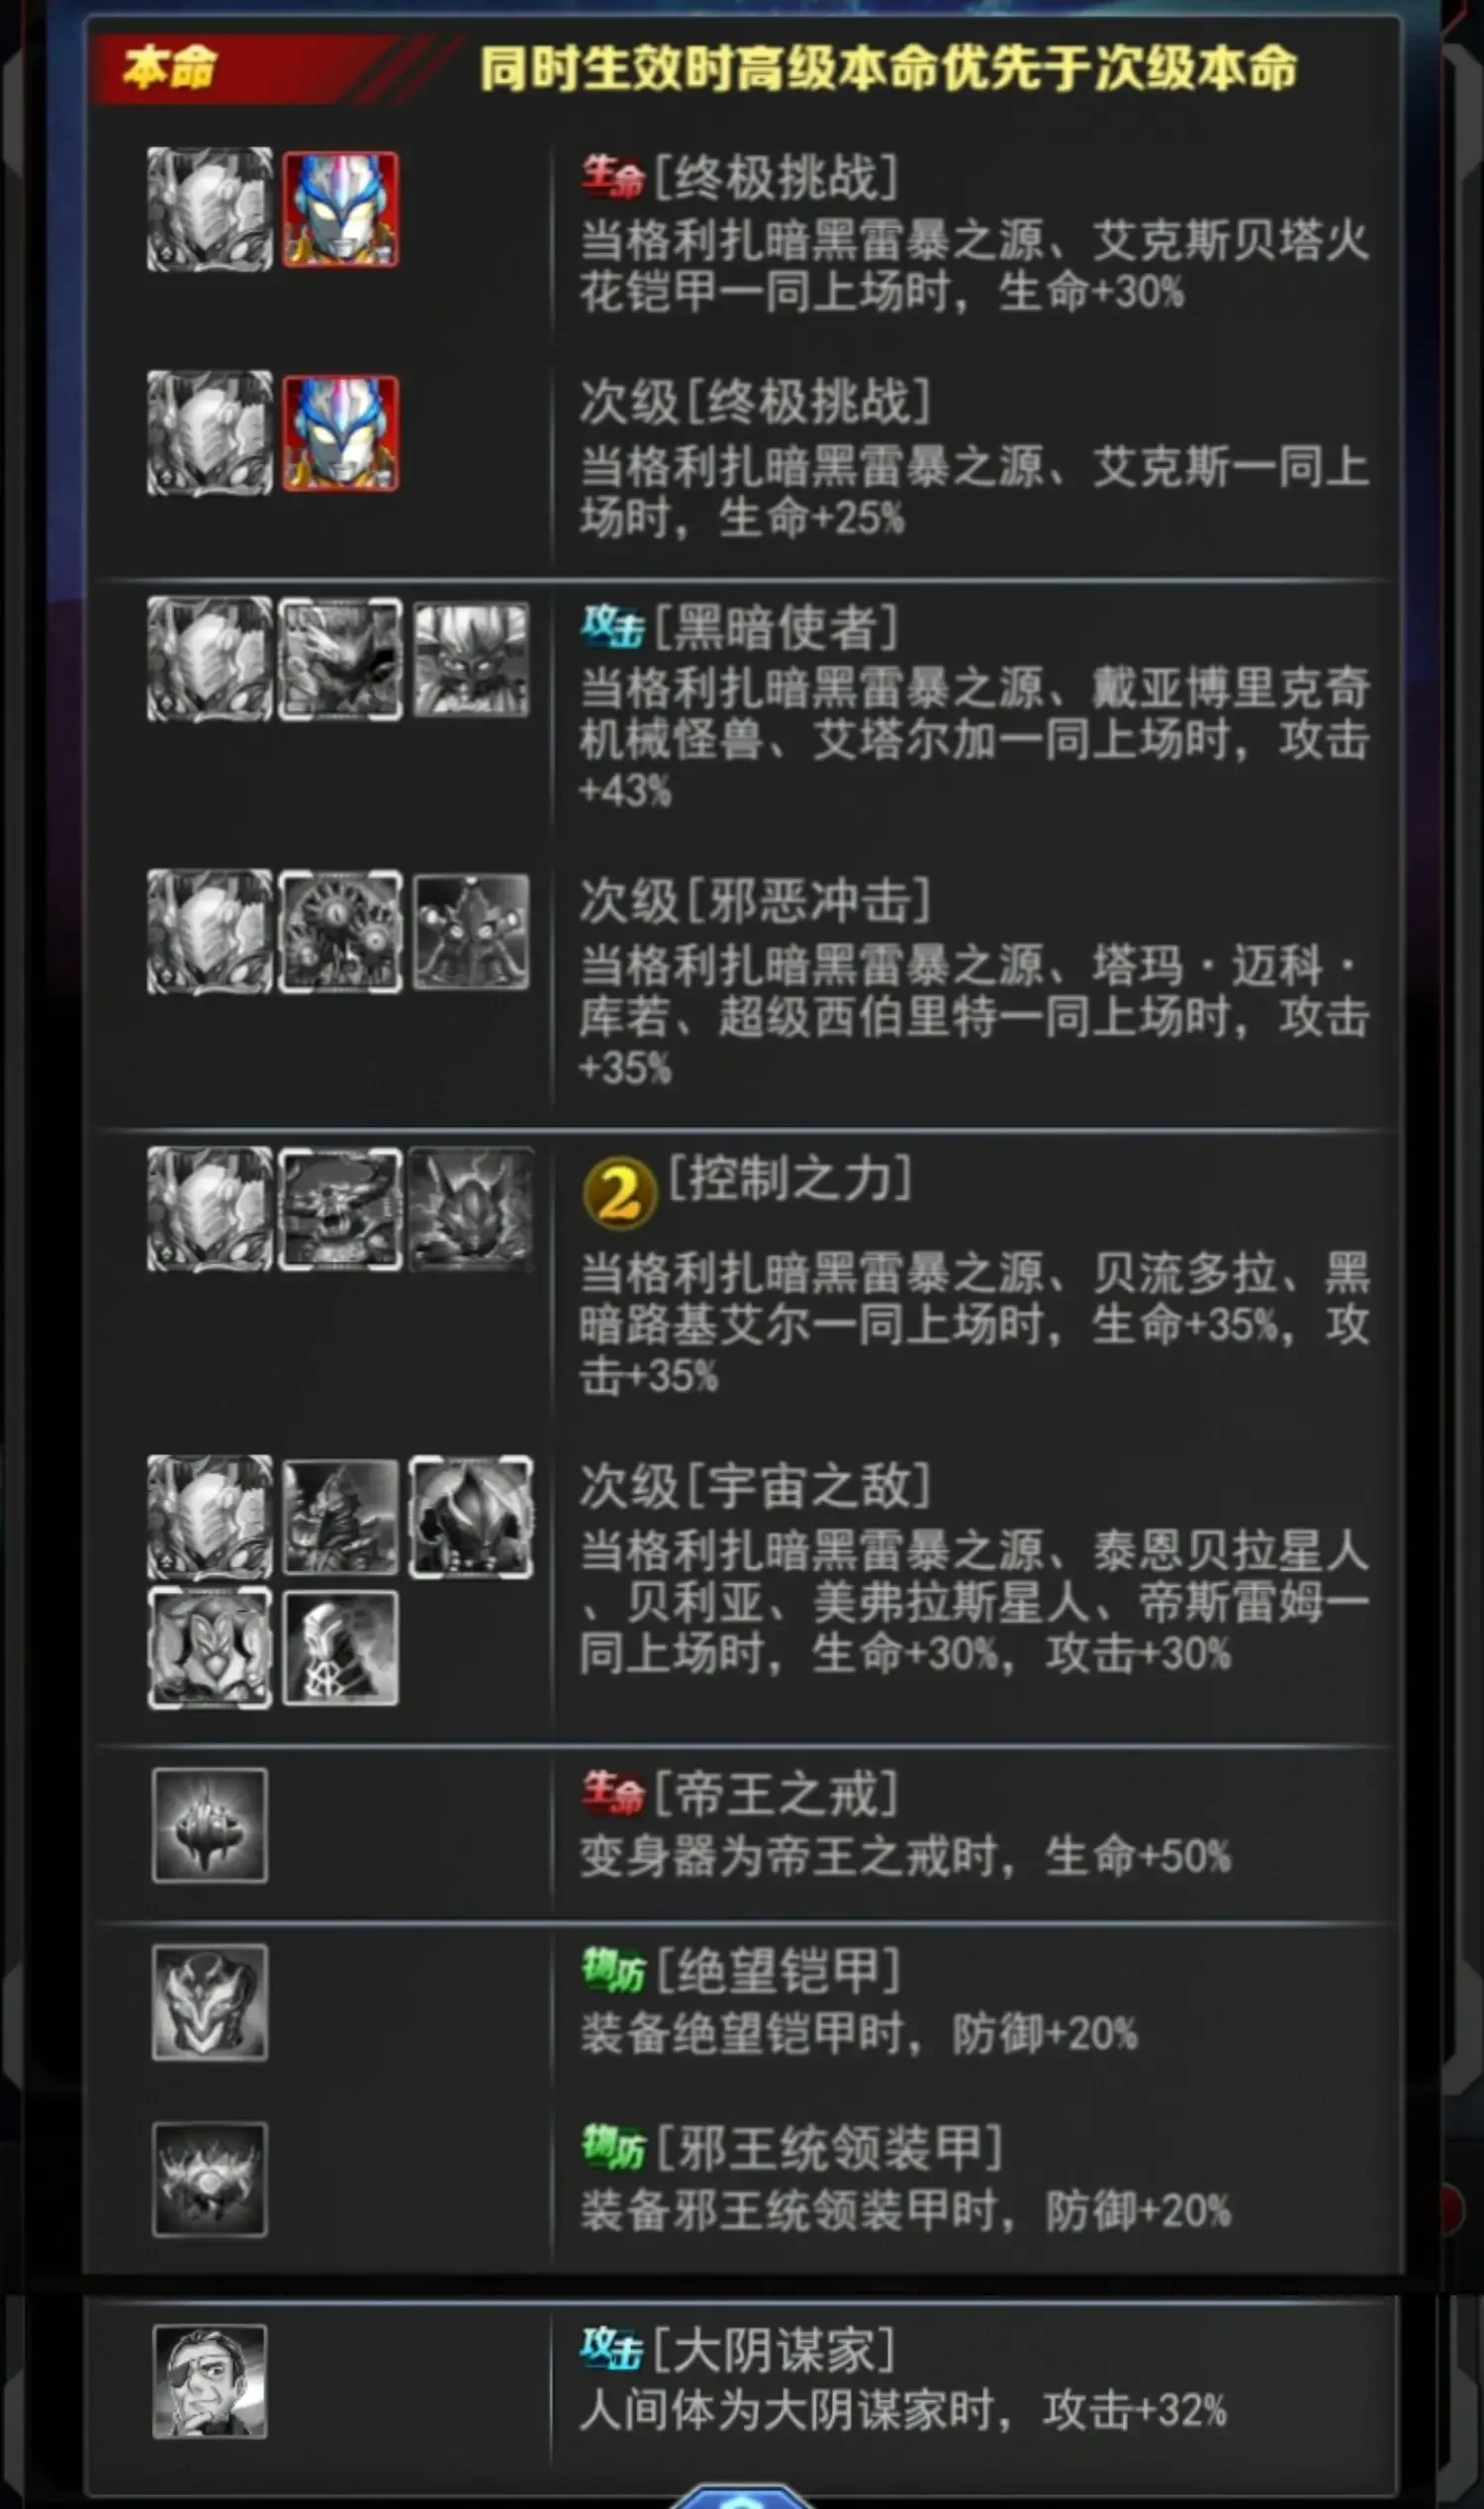Select the 邪王统领装甲 equipment icon
The height and width of the screenshot is (2509, 1484).
[x=210, y=2178]
